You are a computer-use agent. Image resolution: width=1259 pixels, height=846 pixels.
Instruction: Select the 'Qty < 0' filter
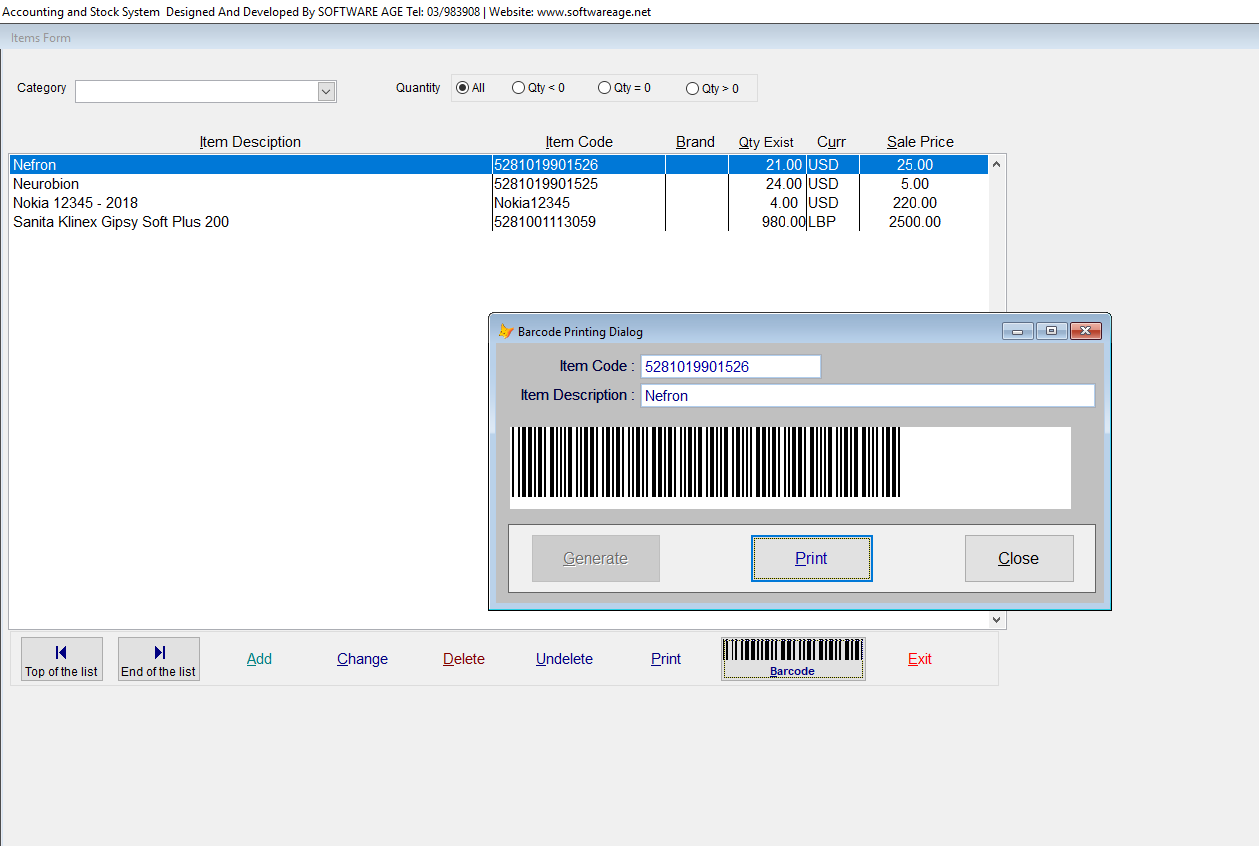point(519,87)
